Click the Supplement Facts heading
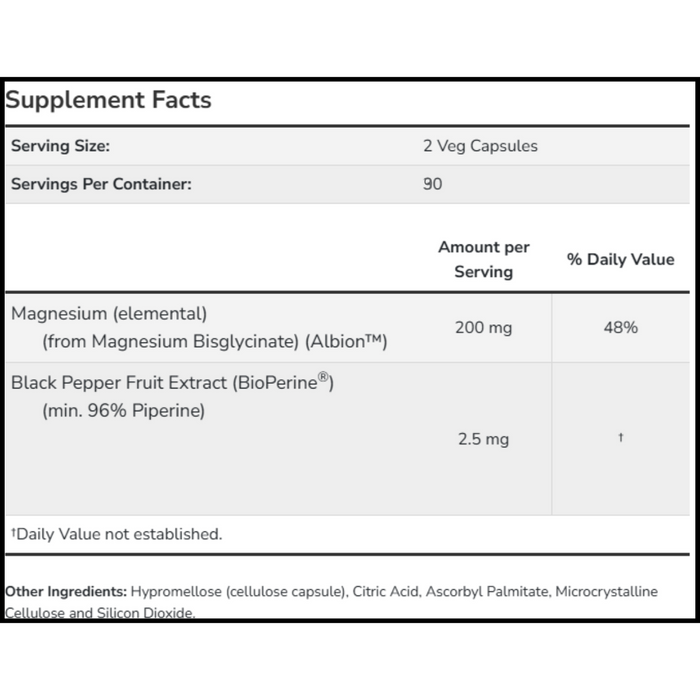This screenshot has width=700, height=700. [108, 100]
